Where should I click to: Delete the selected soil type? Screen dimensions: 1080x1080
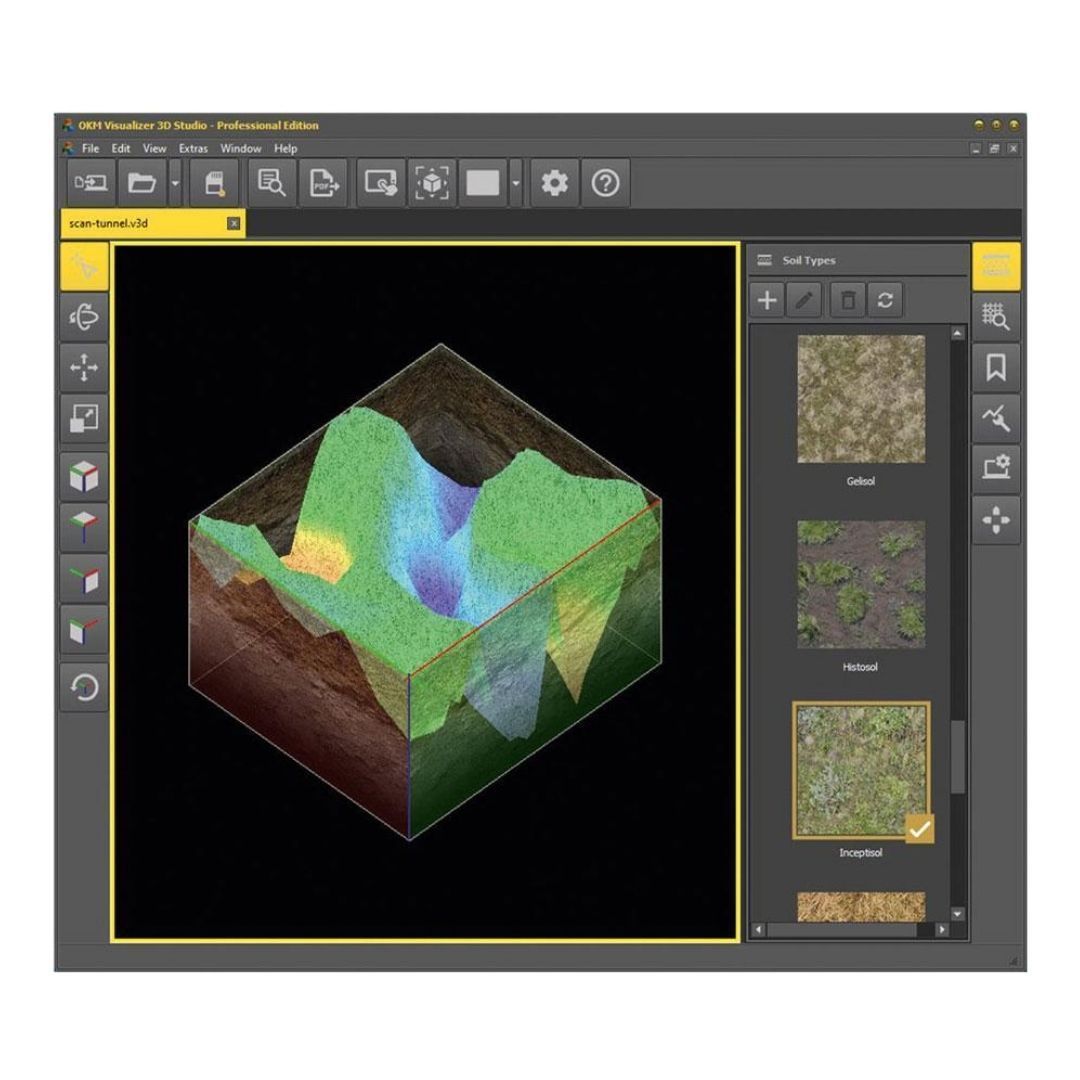(x=848, y=300)
